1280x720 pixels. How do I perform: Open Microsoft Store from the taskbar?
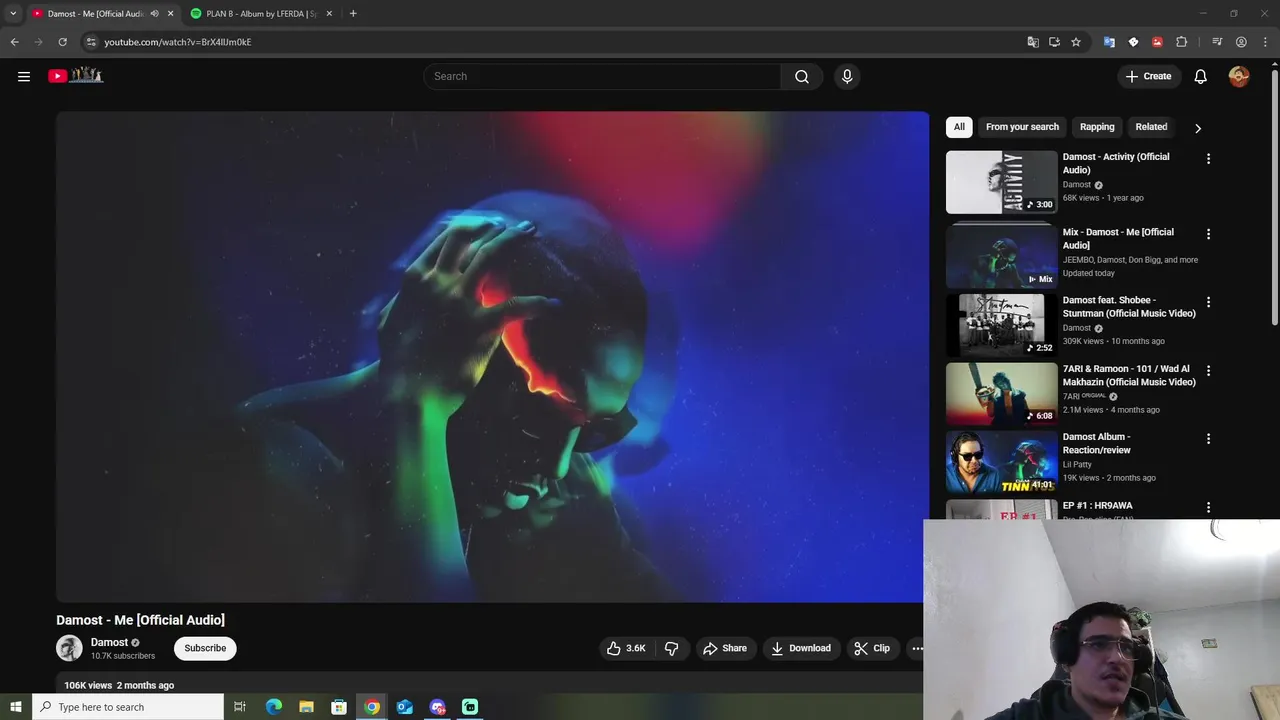tap(339, 707)
